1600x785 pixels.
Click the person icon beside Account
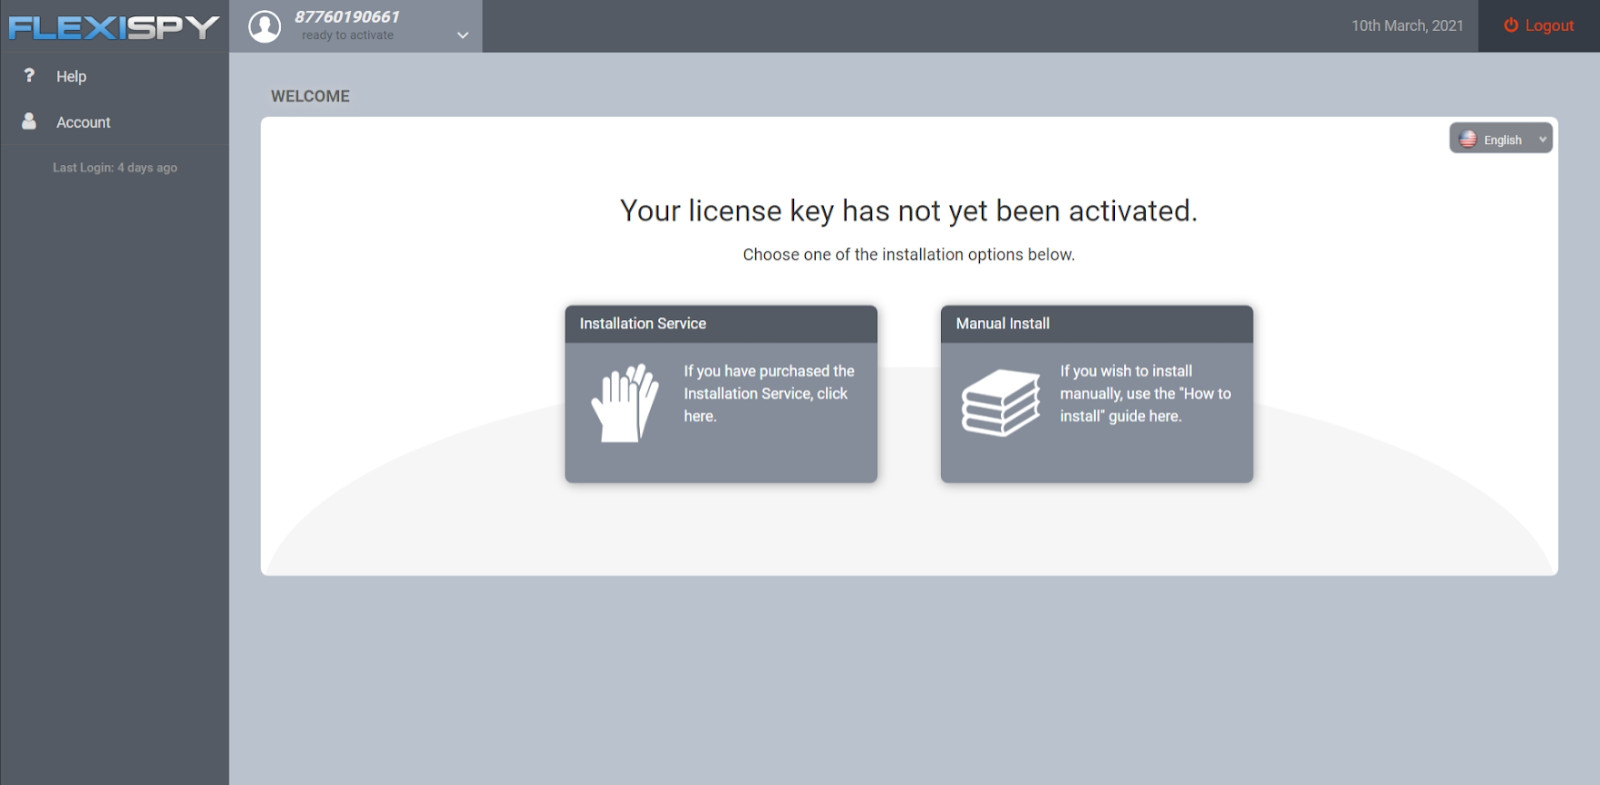29,121
